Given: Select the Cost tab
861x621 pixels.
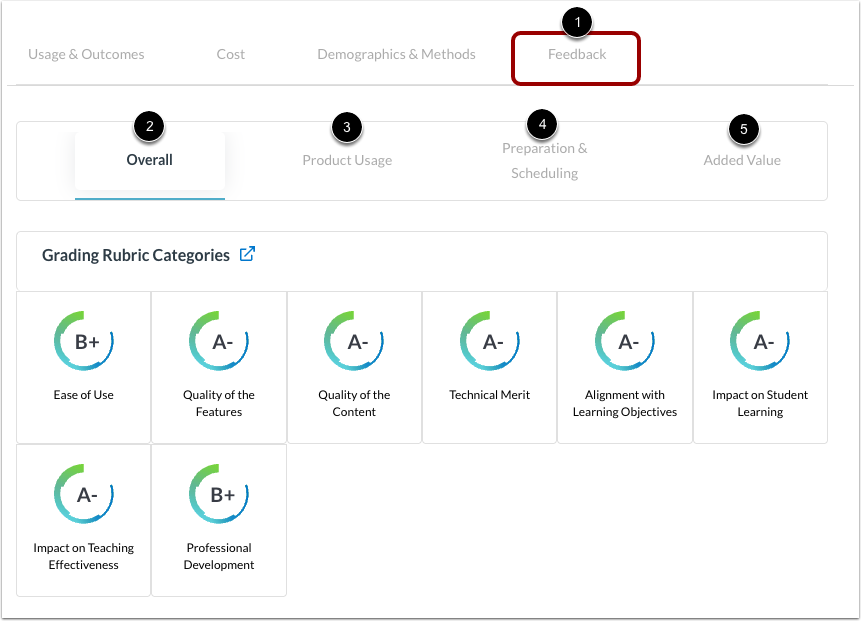Looking at the screenshot, I should (x=230, y=54).
